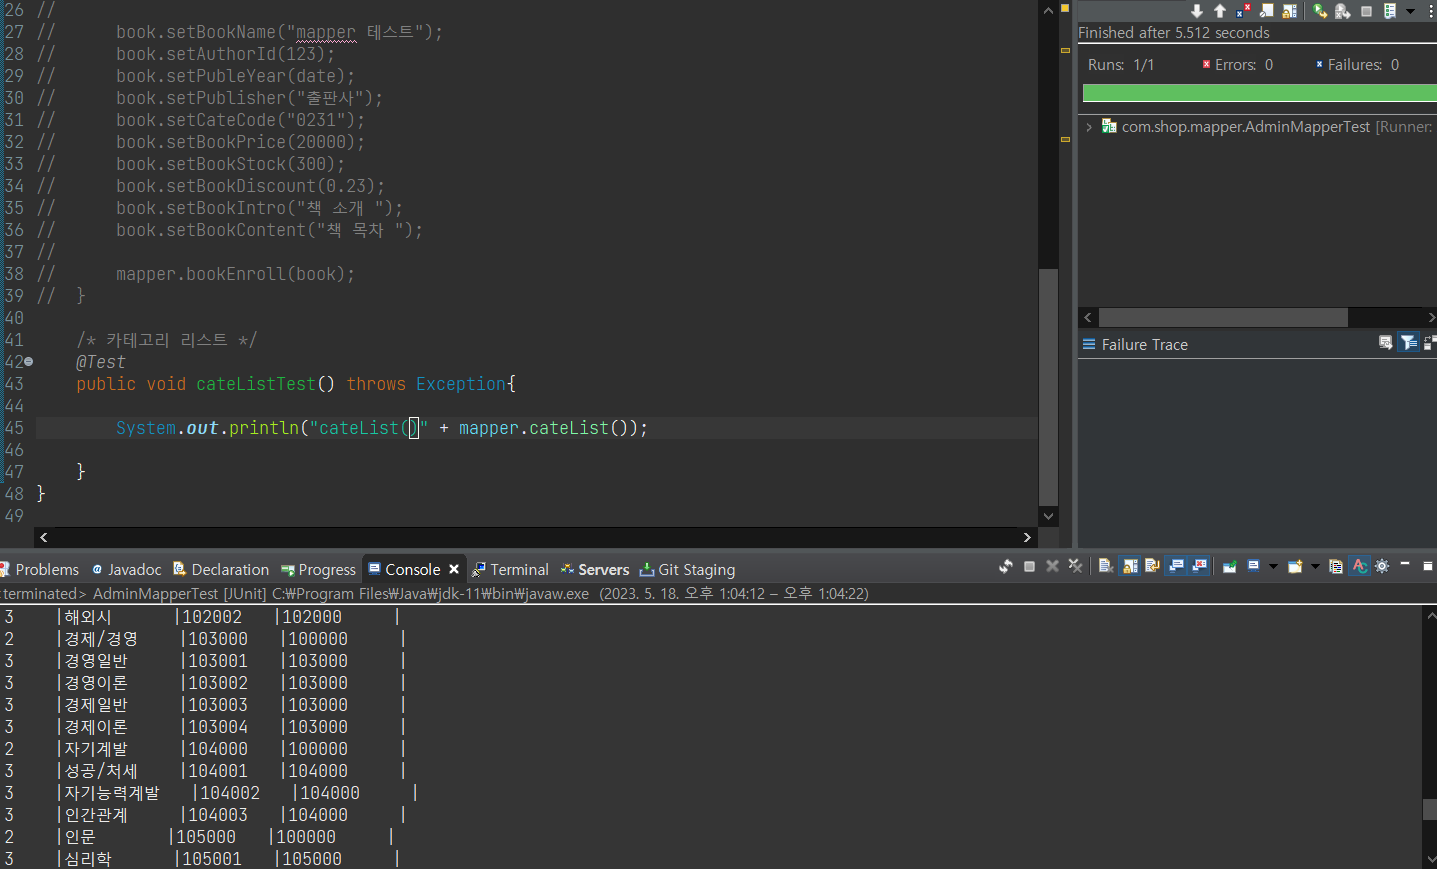The image size is (1437, 869).
Task: Click console row with 103002 value
Action: (x=204, y=683)
